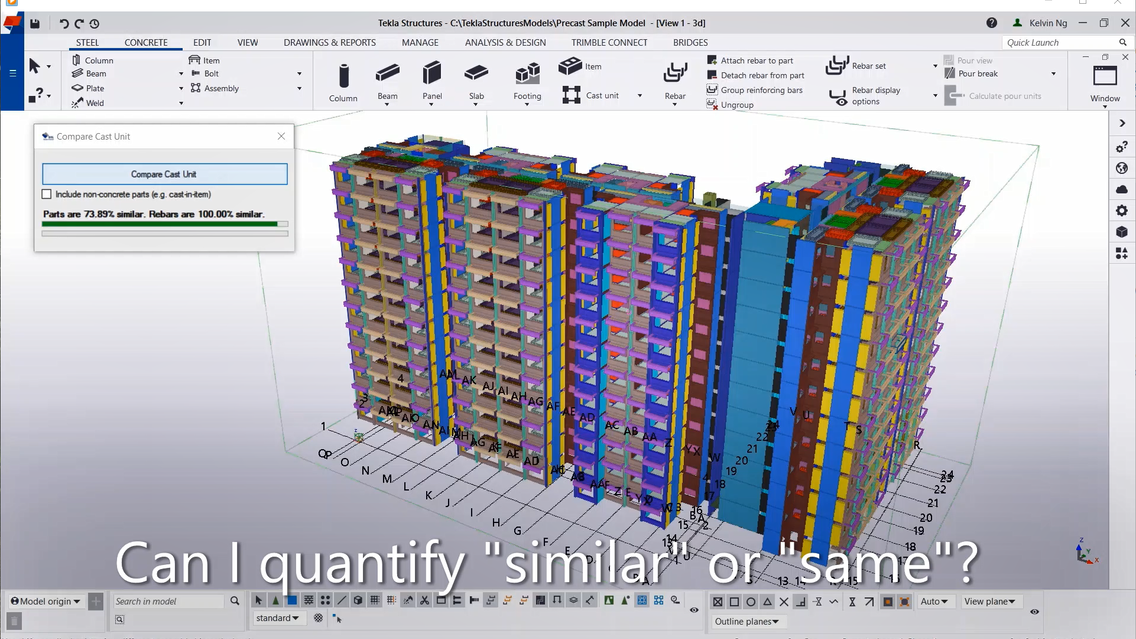Click the Quick Launch search field
1136x639 pixels.
pyautogui.click(x=1066, y=43)
